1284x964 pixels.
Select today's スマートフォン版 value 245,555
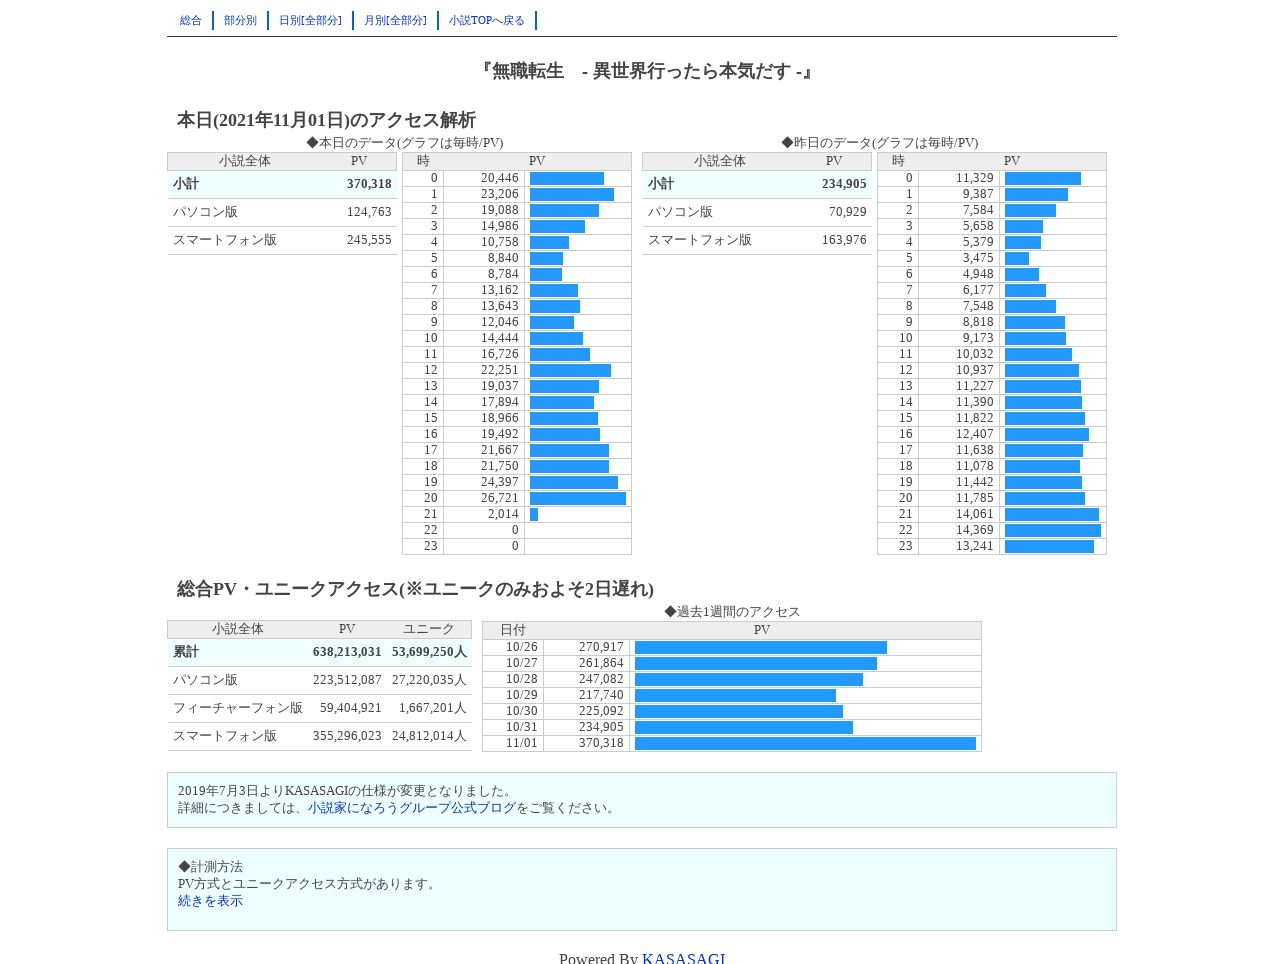tap(369, 240)
